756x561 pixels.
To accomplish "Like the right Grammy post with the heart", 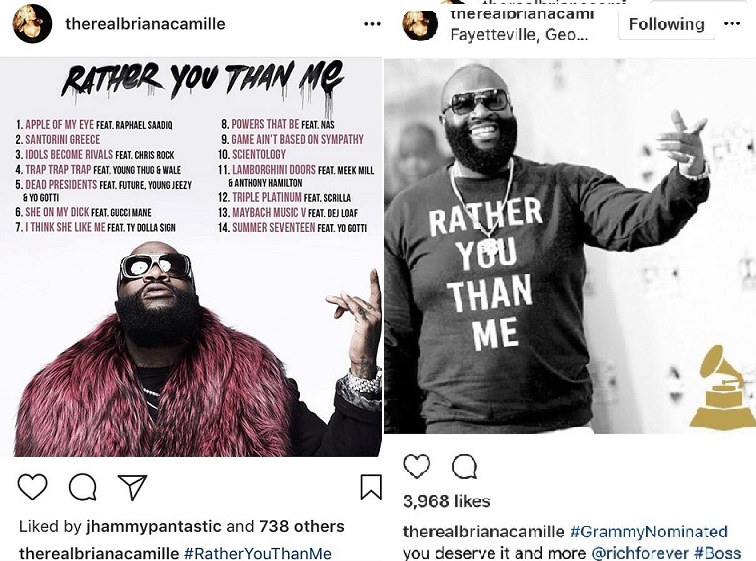I will coord(417,466).
